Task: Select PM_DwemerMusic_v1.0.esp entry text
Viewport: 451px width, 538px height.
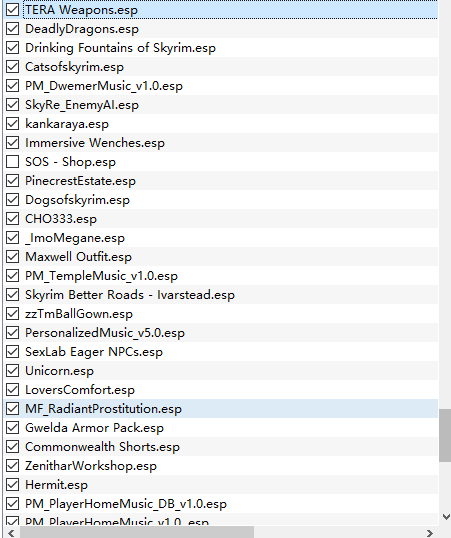Action: [x=104, y=86]
